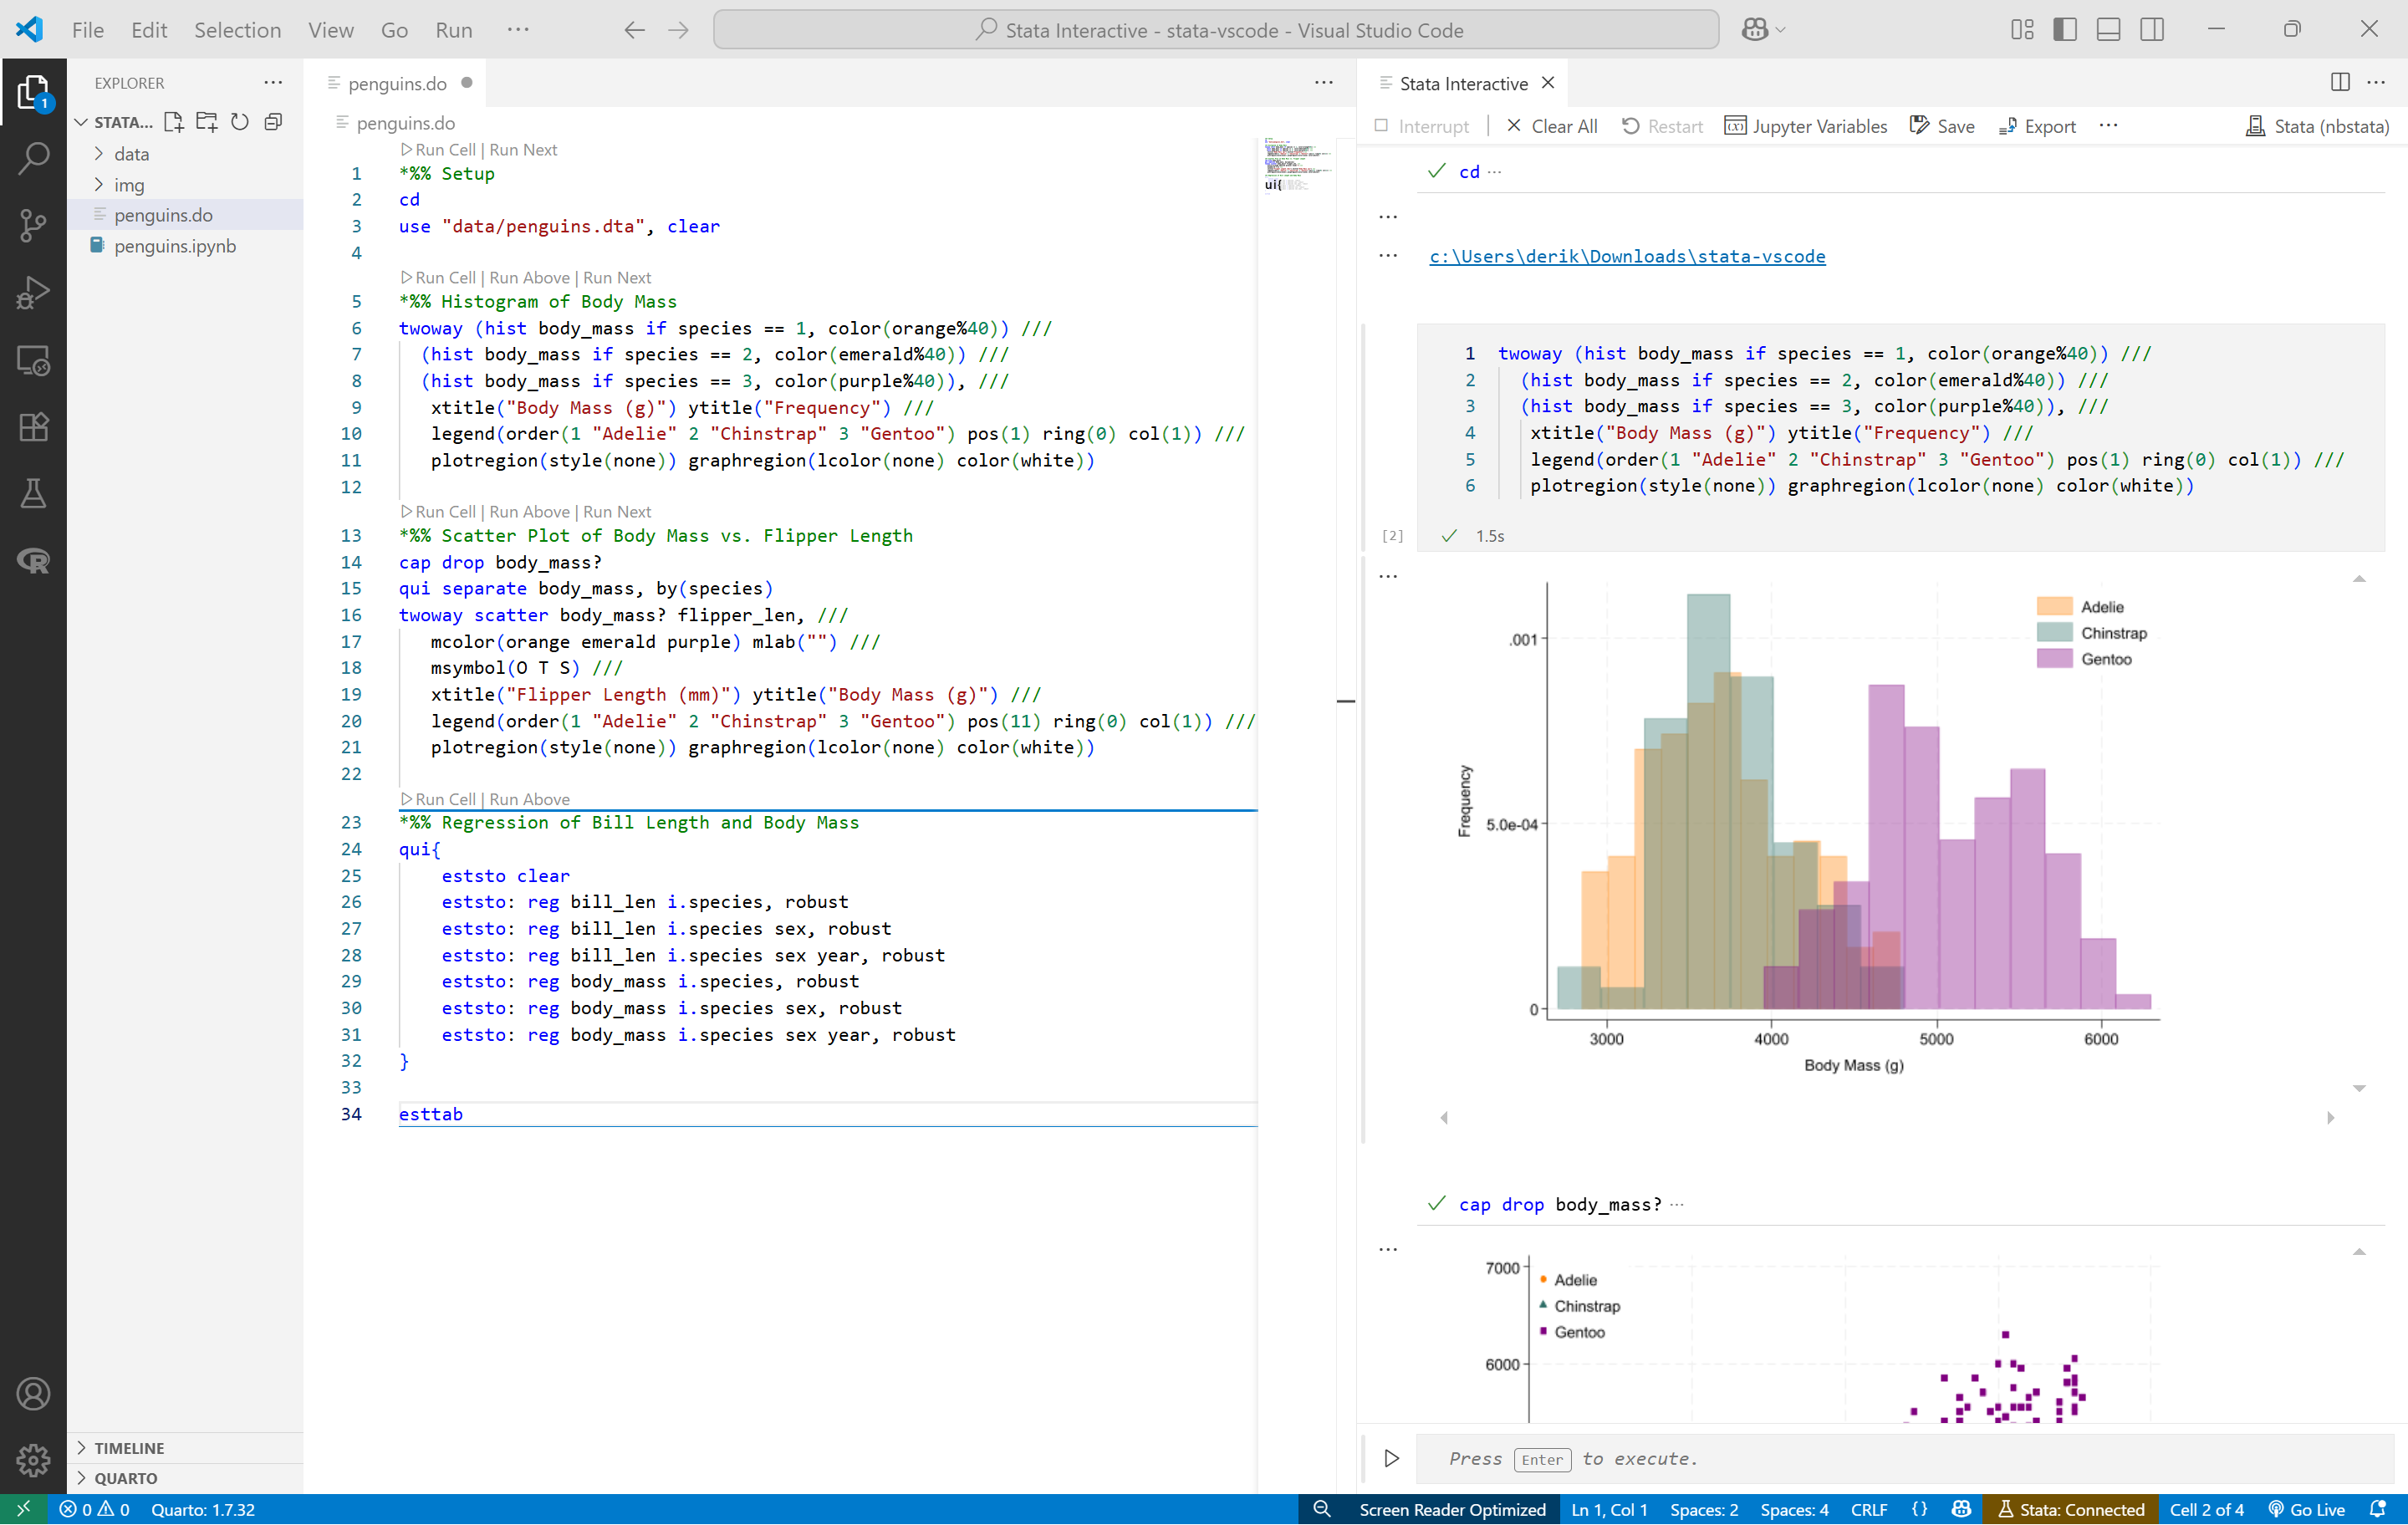Screen dimensions: 2408x1525
Task: Open the Run menu
Action: click(x=454, y=30)
